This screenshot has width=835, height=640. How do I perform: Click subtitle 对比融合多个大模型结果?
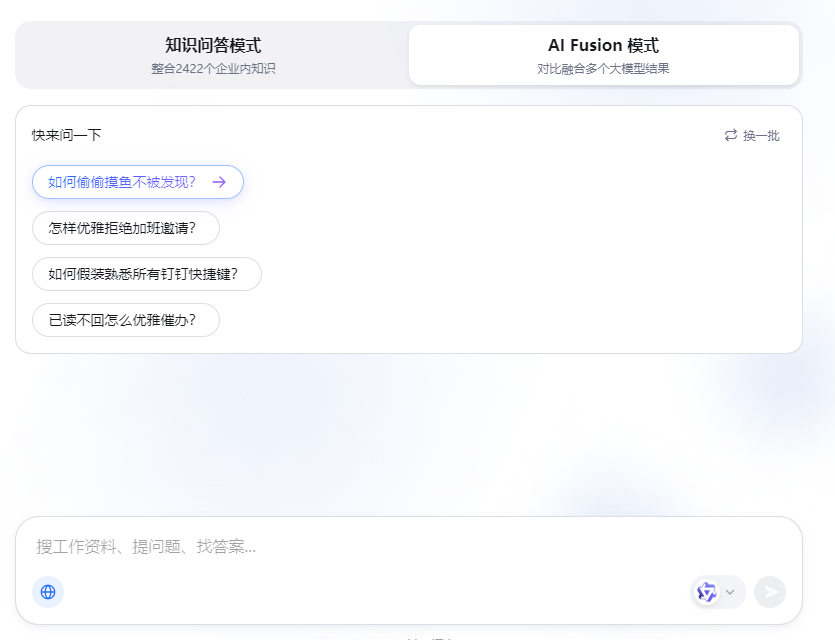click(603, 69)
